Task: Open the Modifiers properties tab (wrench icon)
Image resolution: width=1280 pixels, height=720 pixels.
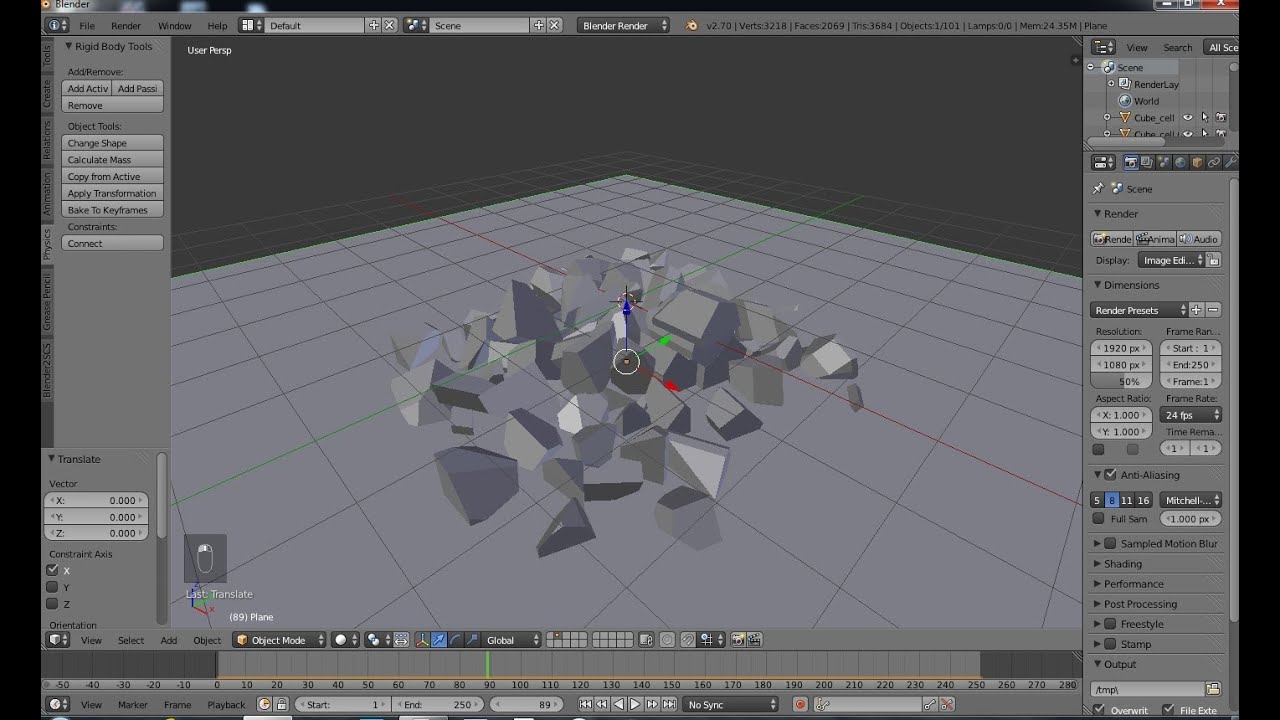Action: (1230, 162)
